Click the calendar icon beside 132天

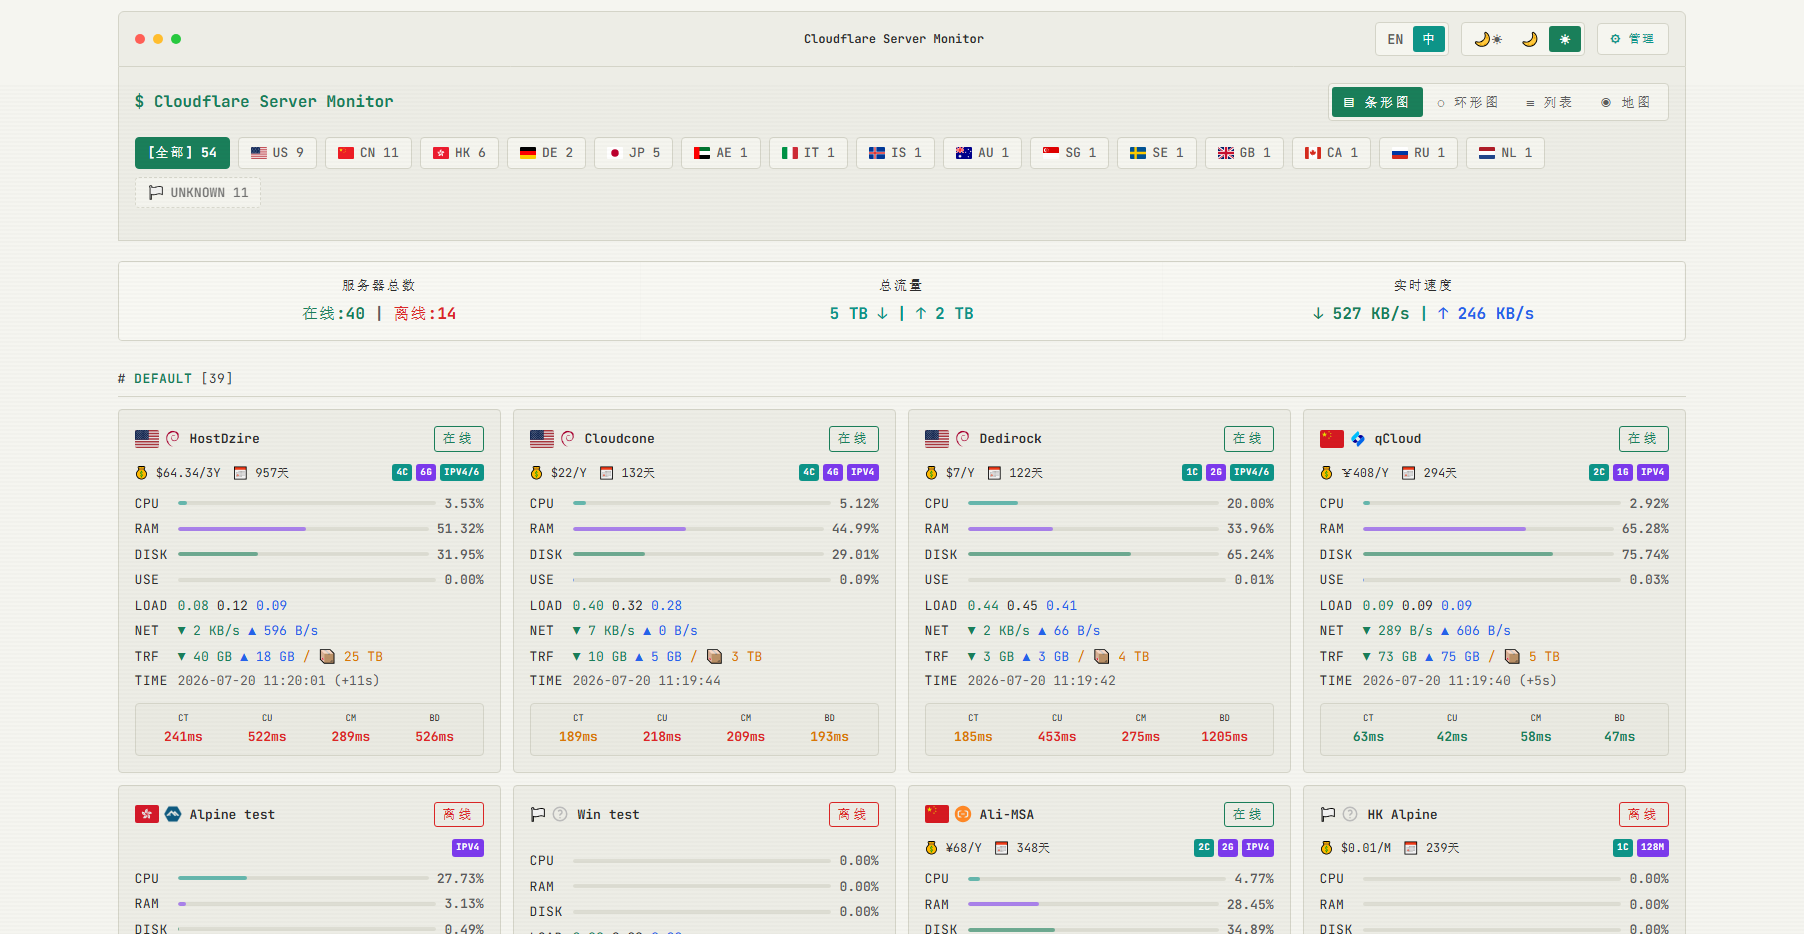click(606, 473)
